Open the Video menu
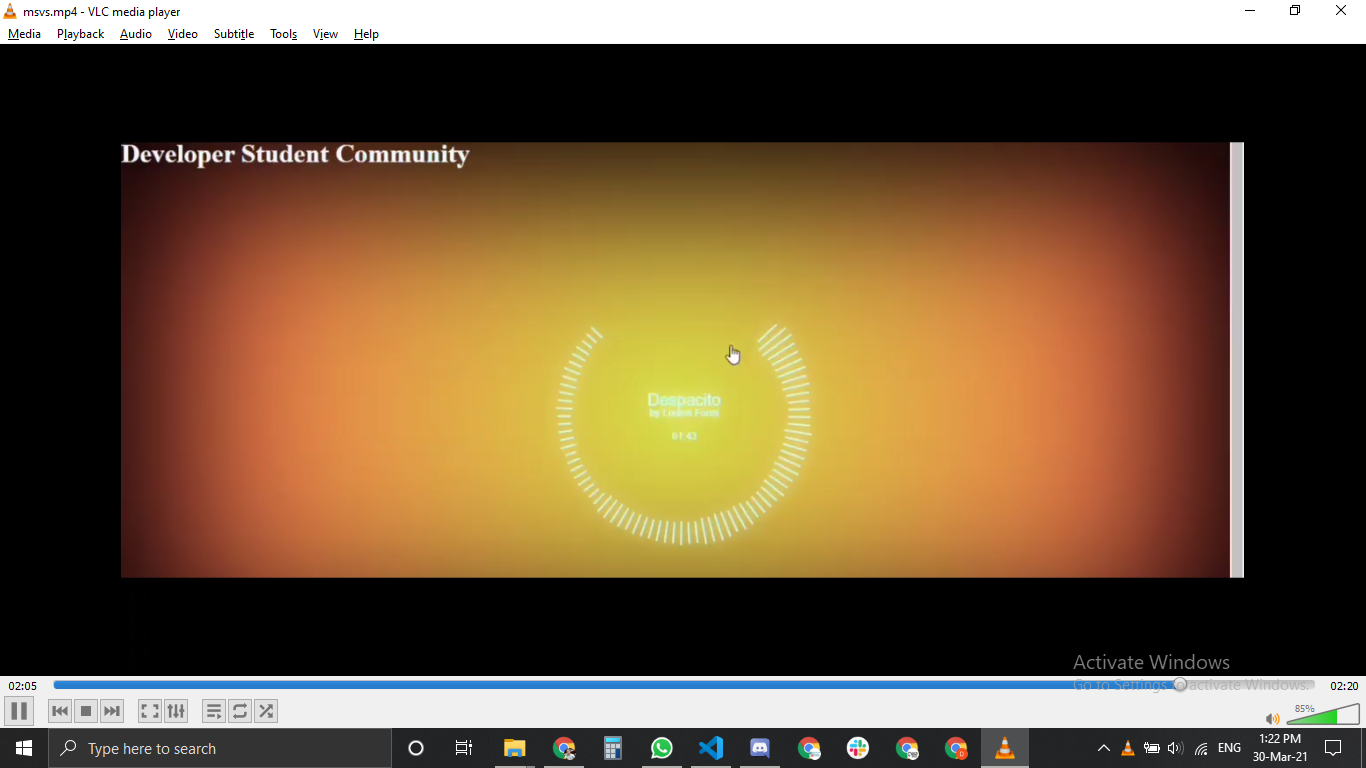This screenshot has width=1366, height=768. click(x=182, y=34)
